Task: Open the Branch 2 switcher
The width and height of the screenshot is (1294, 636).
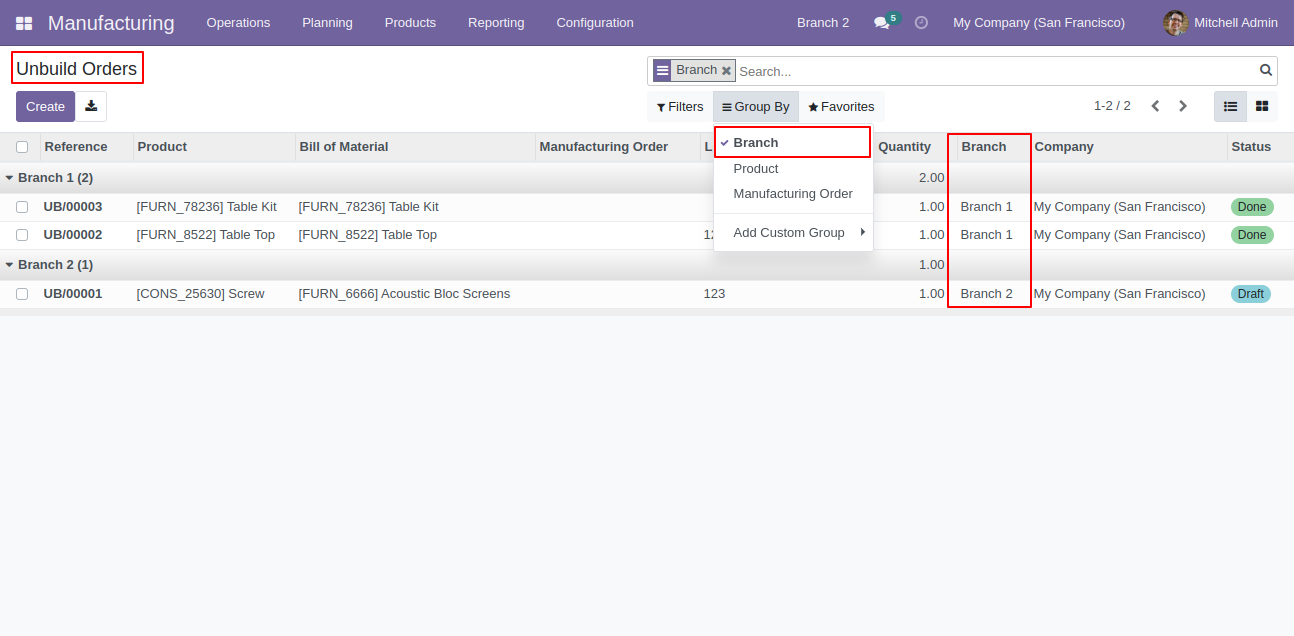Action: [x=823, y=23]
